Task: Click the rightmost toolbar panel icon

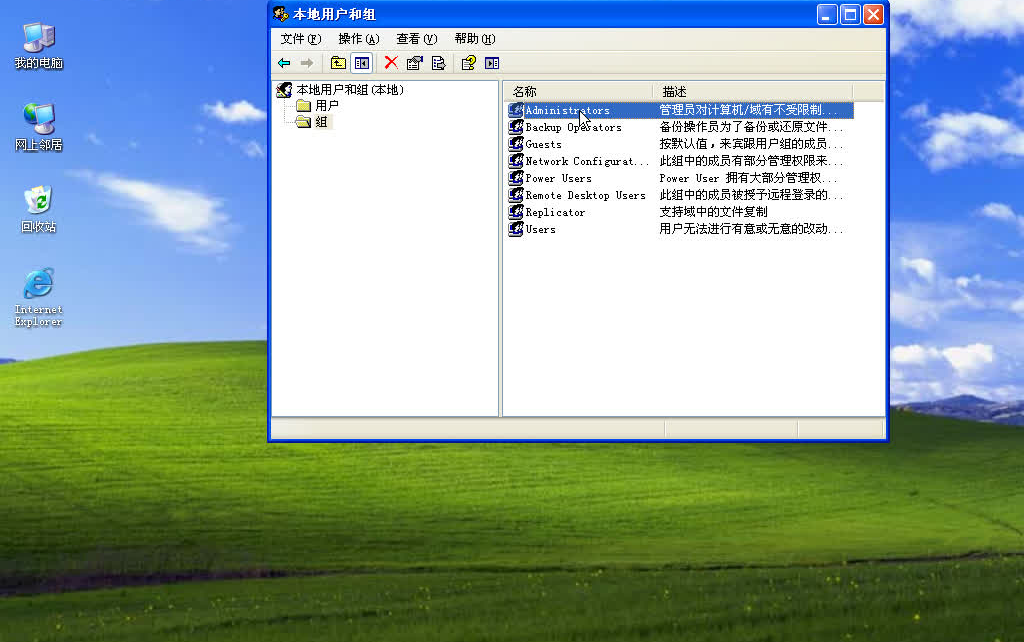Action: click(491, 62)
